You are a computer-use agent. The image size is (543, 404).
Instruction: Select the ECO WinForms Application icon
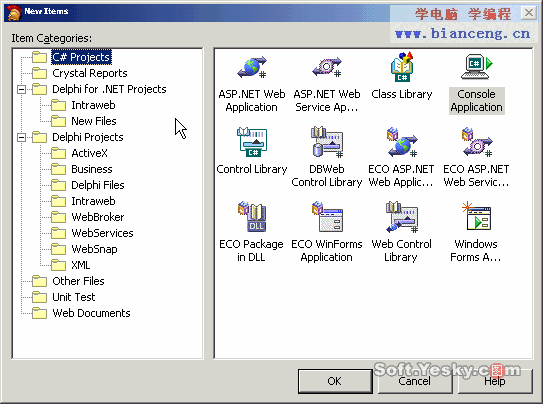click(x=327, y=217)
